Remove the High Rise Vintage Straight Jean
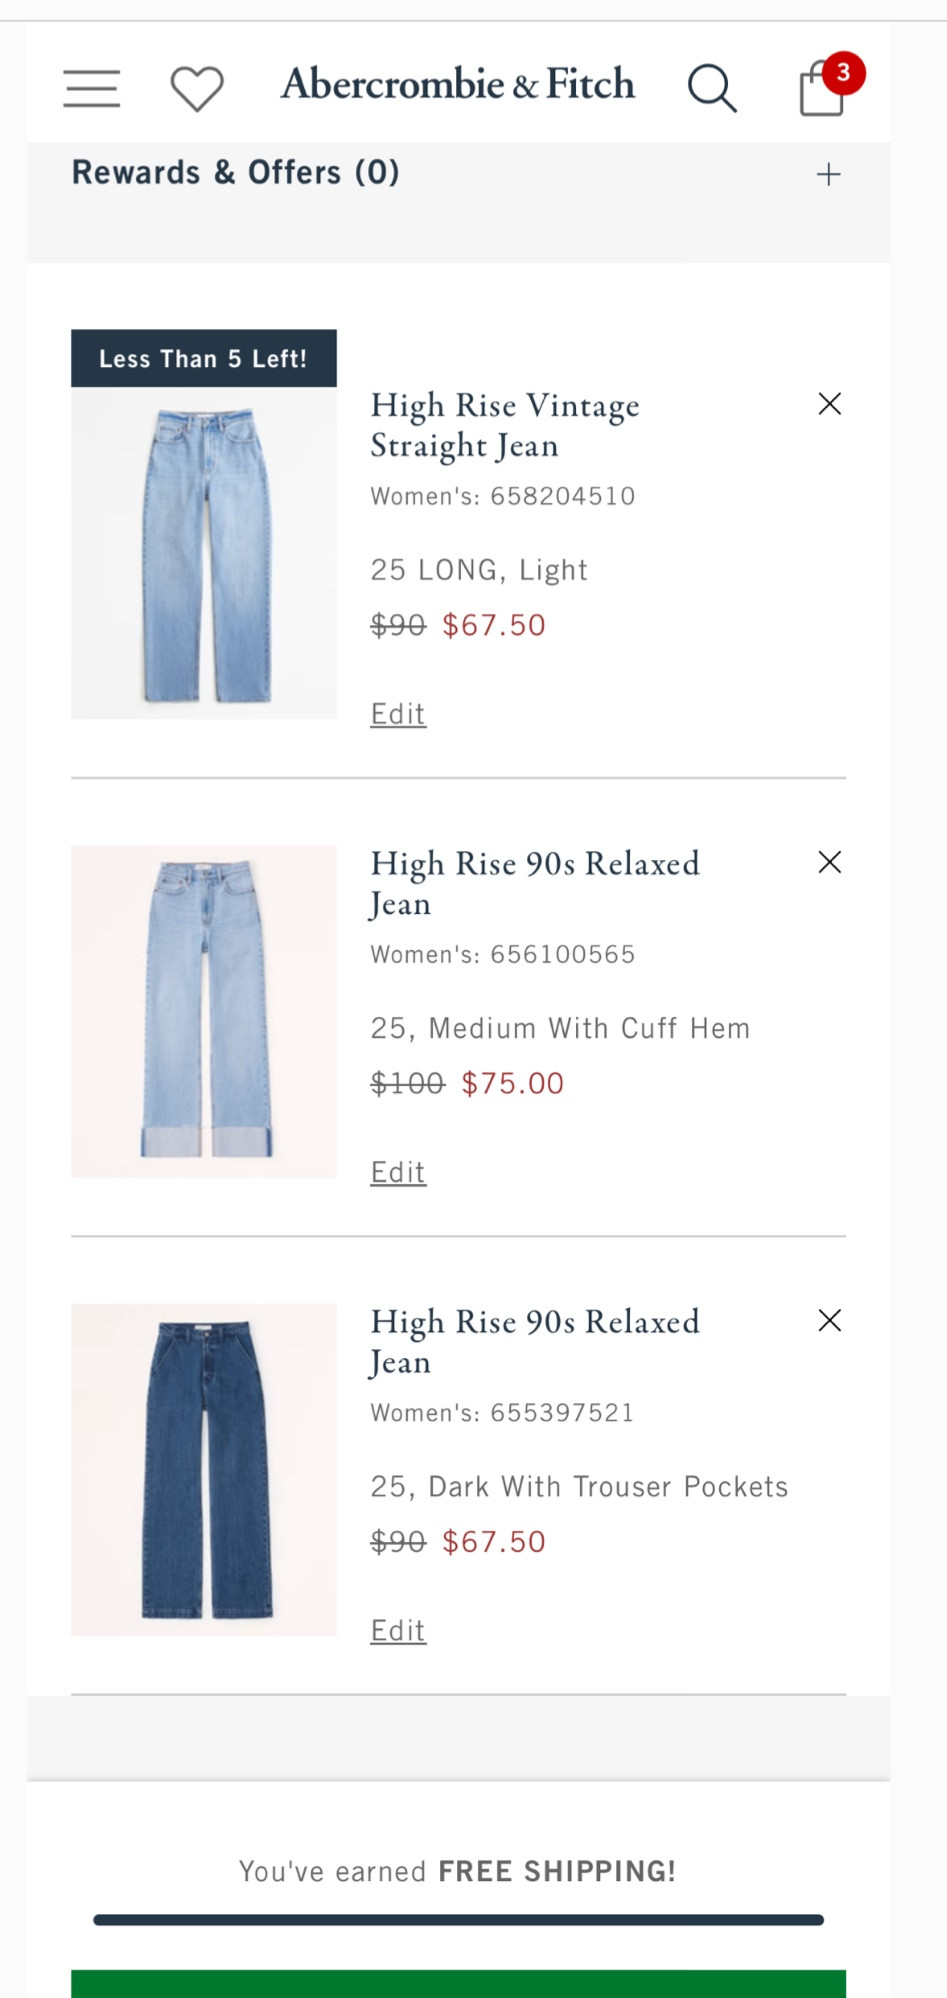Viewport: 947px width, 1998px height. coord(829,404)
